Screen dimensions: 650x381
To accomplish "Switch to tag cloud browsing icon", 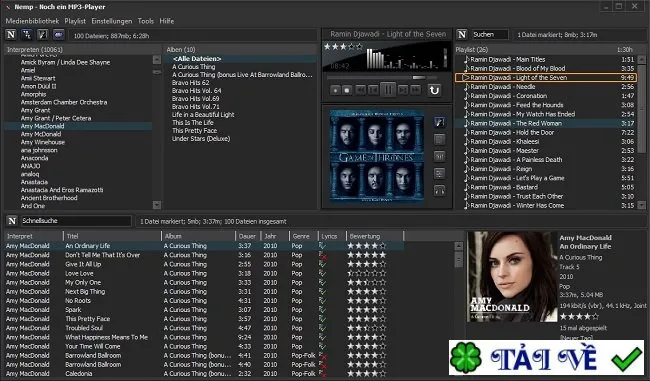I will tap(58, 35).
